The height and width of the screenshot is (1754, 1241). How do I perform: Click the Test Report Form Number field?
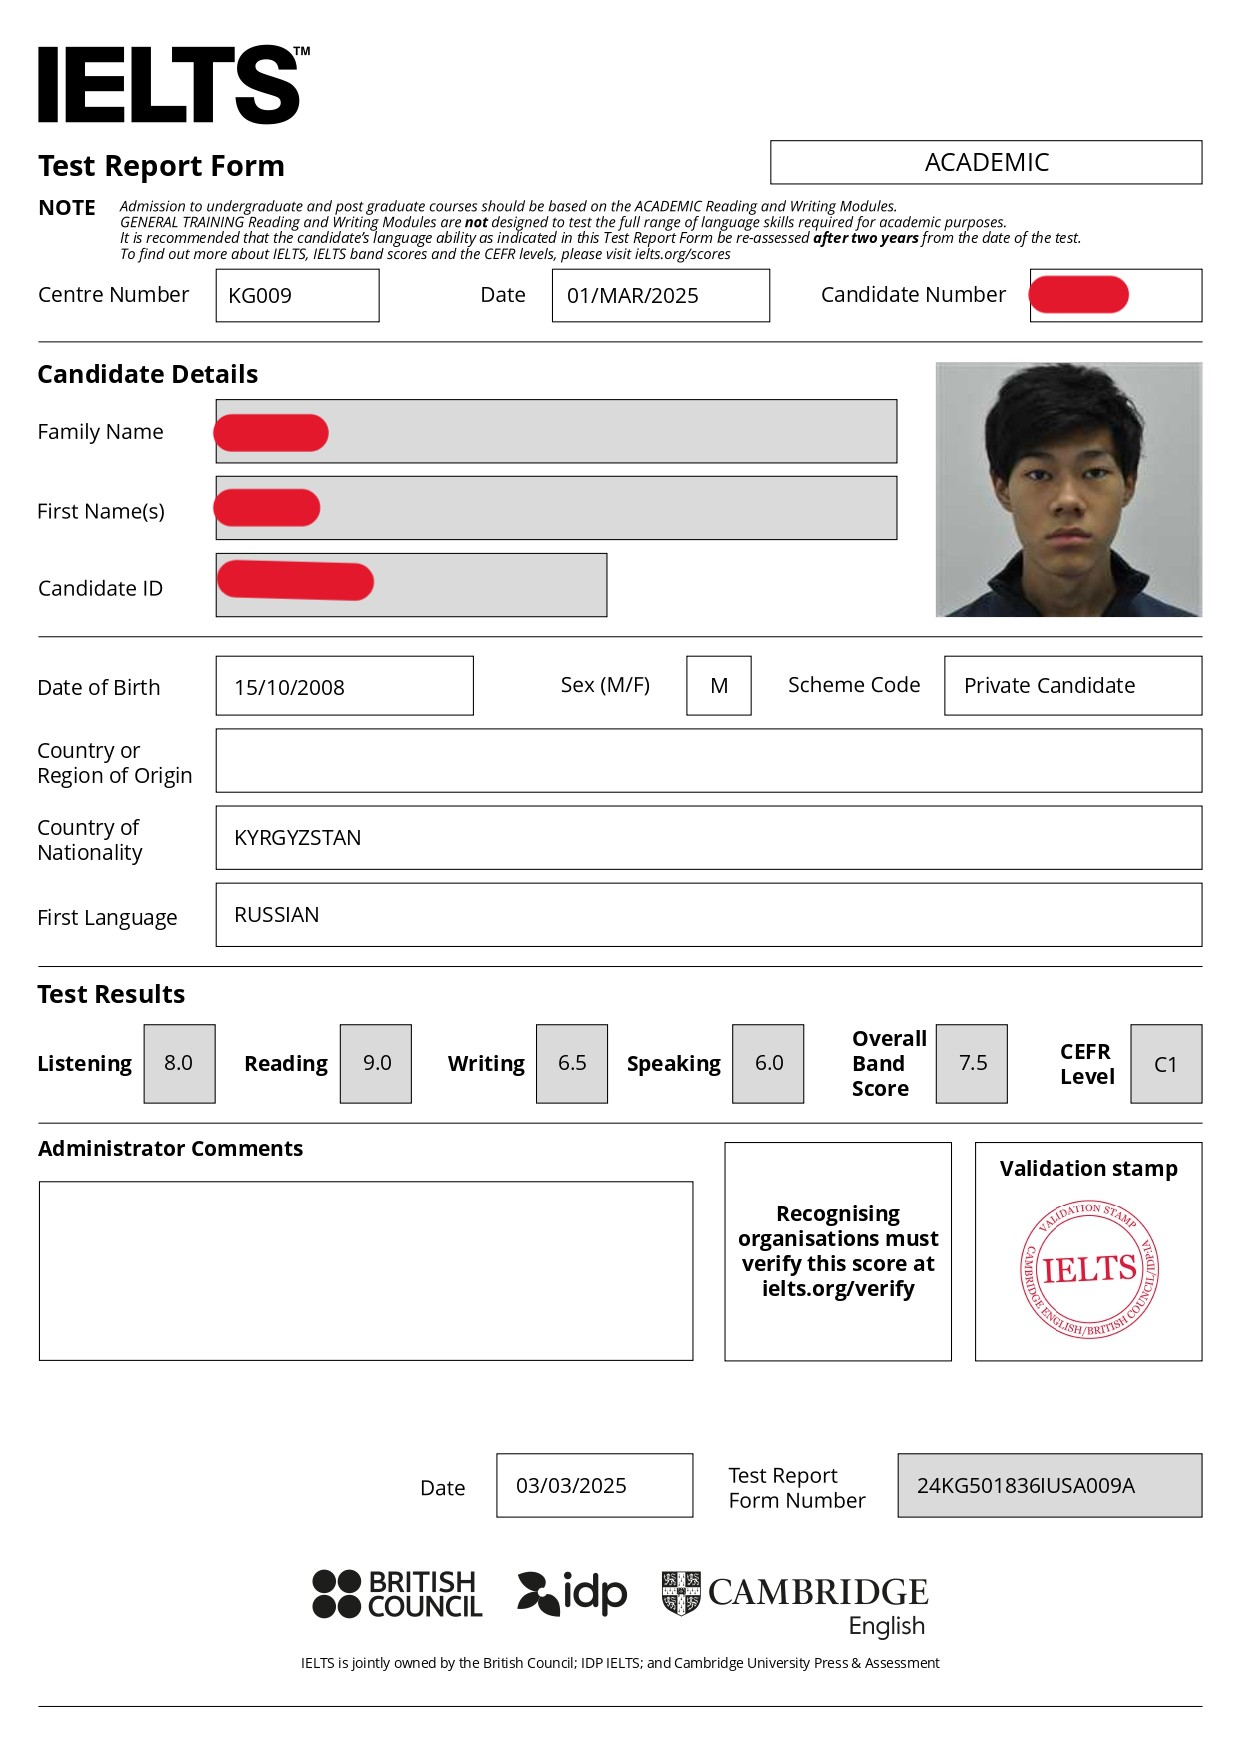[x=1049, y=1486]
